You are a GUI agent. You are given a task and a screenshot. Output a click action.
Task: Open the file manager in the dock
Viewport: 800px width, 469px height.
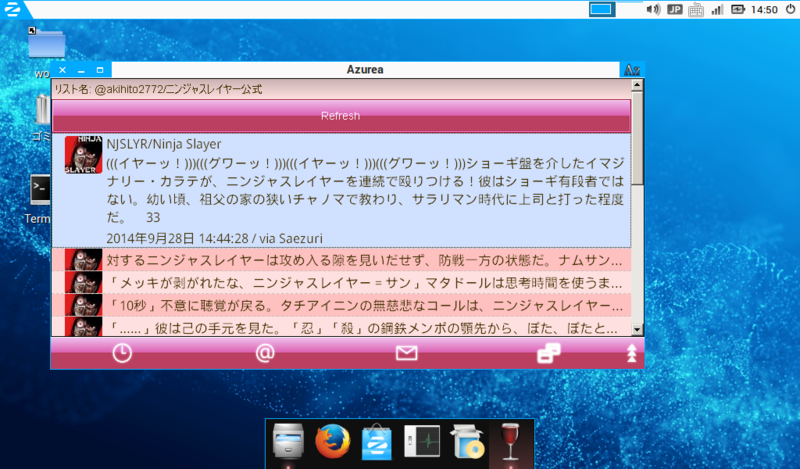pyautogui.click(x=288, y=440)
